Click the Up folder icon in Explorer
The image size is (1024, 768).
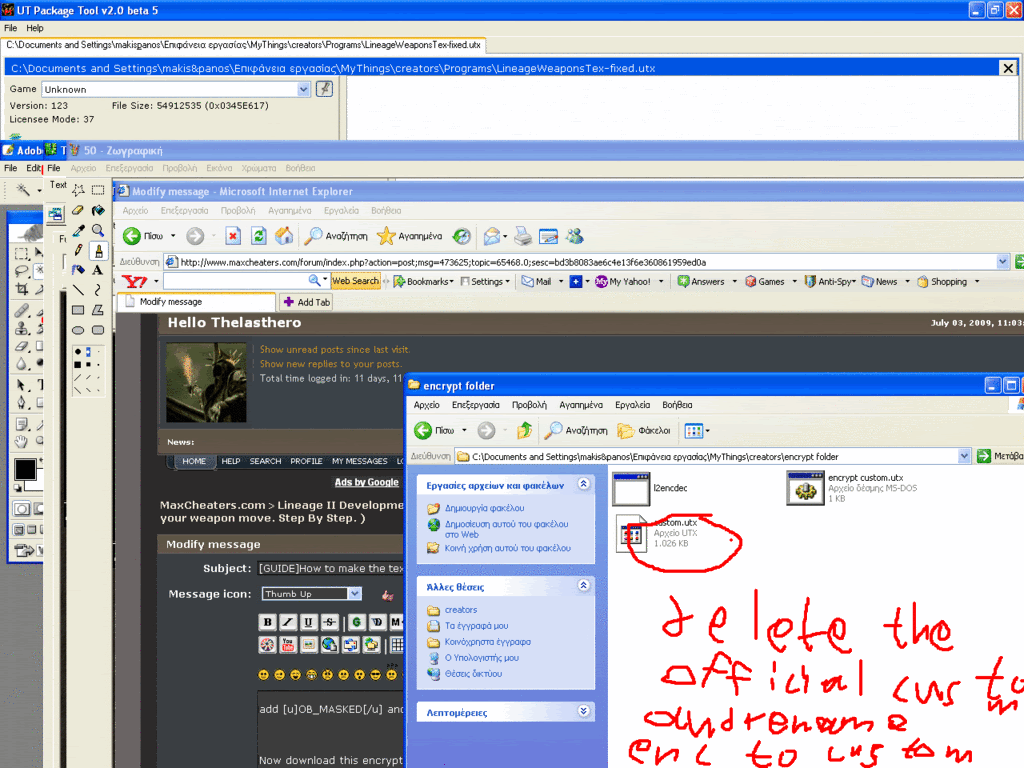click(524, 431)
